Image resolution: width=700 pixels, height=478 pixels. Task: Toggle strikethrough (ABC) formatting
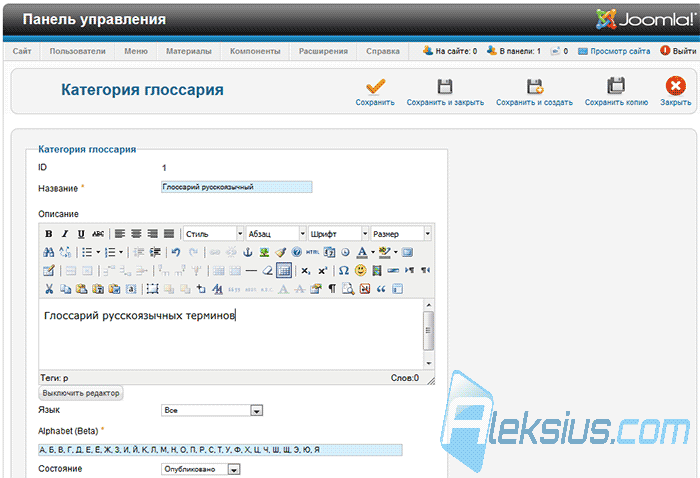[x=98, y=234]
